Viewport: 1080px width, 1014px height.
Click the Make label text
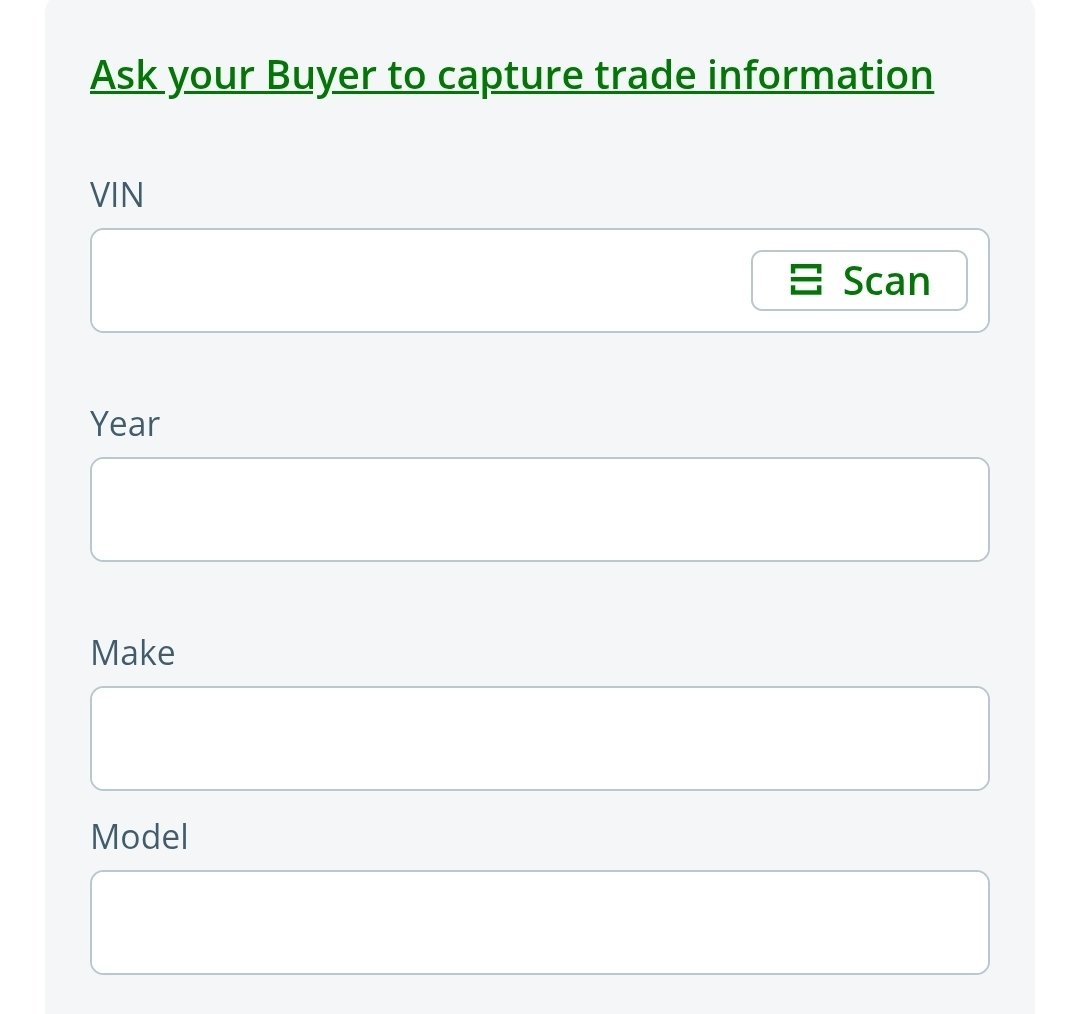(x=132, y=652)
